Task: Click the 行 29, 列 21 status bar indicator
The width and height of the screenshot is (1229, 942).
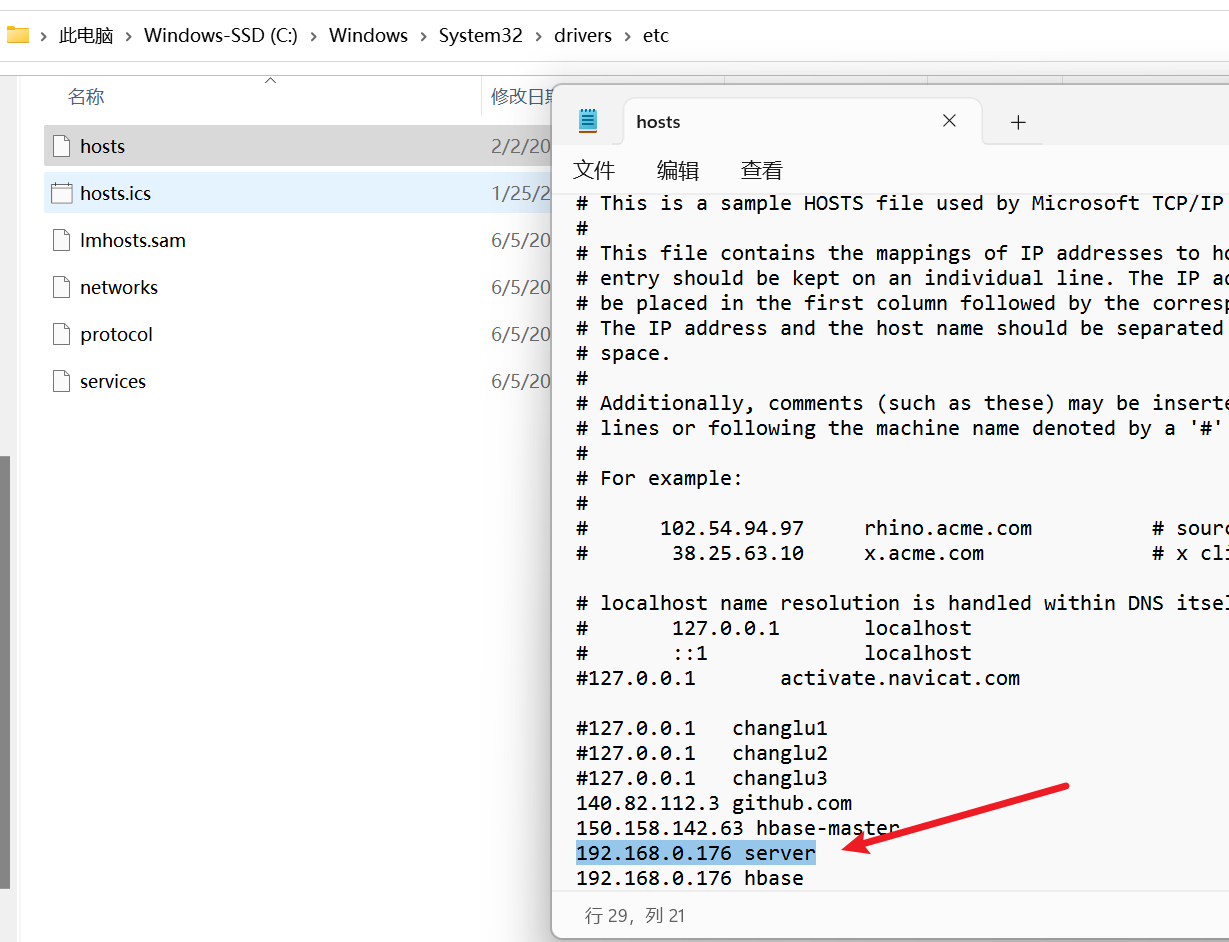Action: click(x=635, y=915)
